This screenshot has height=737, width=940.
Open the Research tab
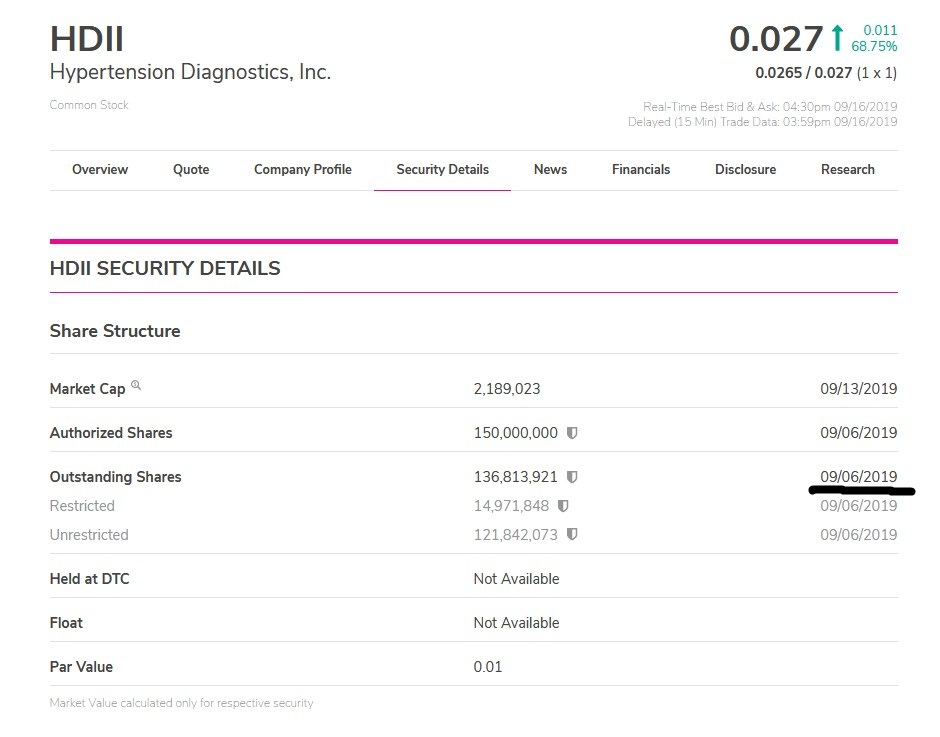[848, 170]
